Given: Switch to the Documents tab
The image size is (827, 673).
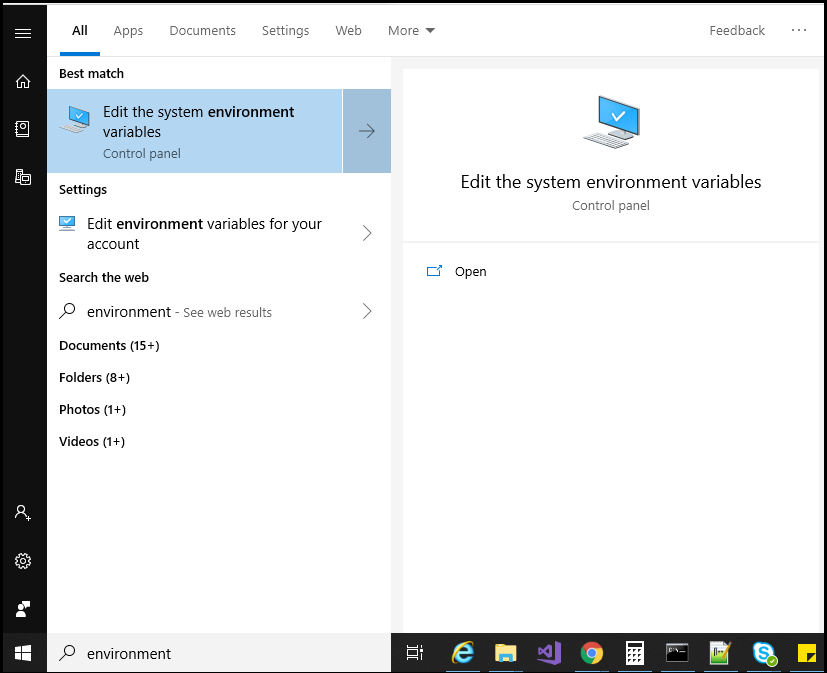Looking at the screenshot, I should [203, 31].
